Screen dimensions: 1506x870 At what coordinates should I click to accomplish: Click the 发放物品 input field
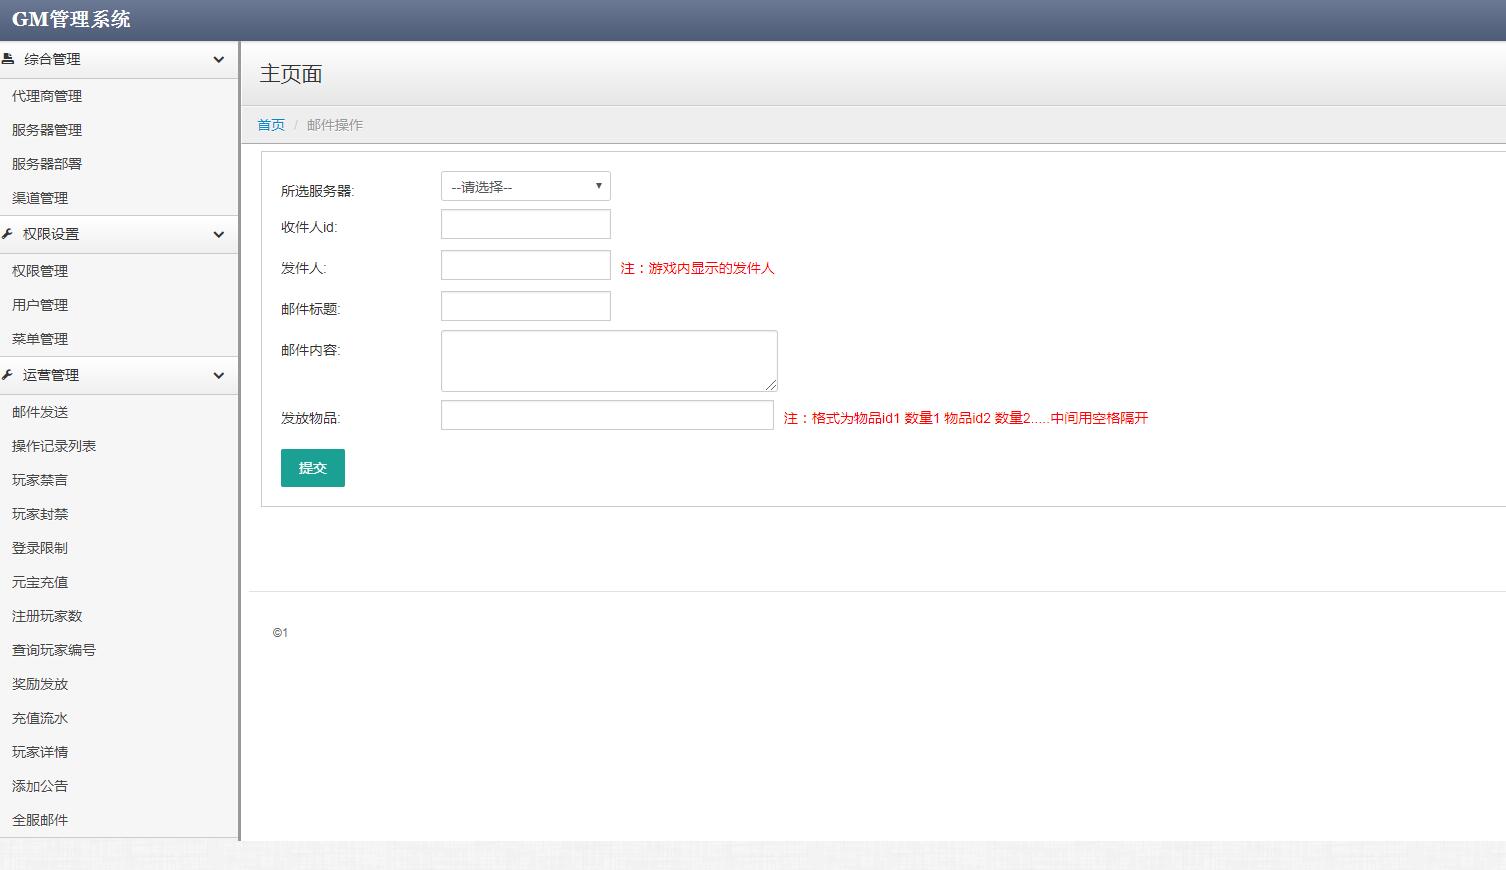pos(607,415)
